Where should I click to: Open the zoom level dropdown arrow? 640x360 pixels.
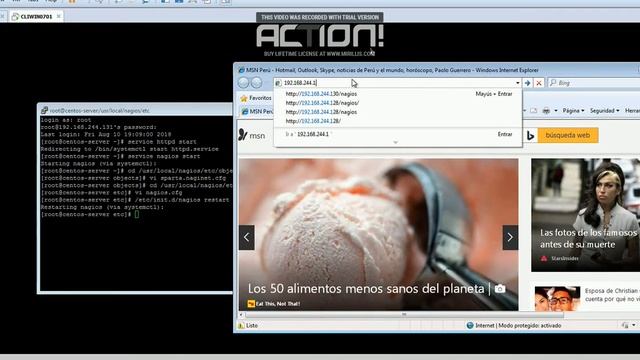[633, 325]
